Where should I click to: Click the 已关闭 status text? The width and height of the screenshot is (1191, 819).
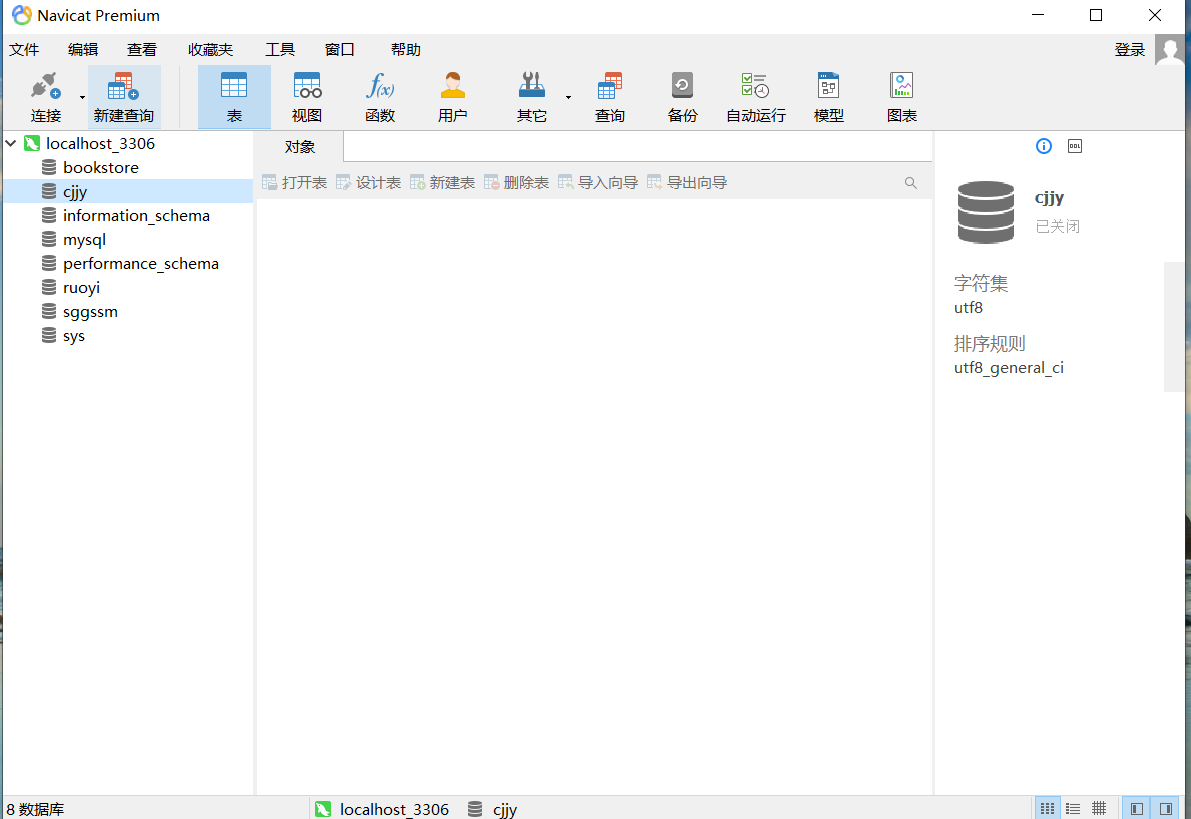click(x=1057, y=226)
